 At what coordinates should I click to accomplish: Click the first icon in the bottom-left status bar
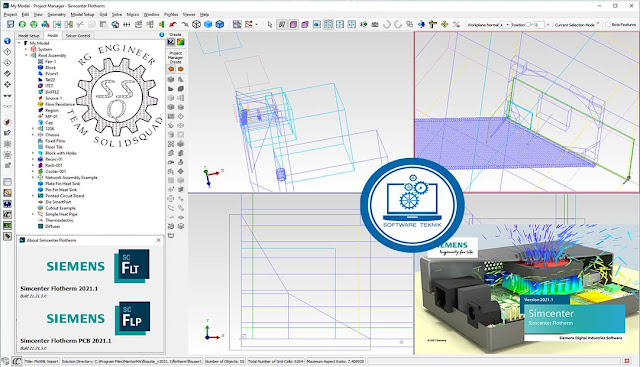(6, 361)
